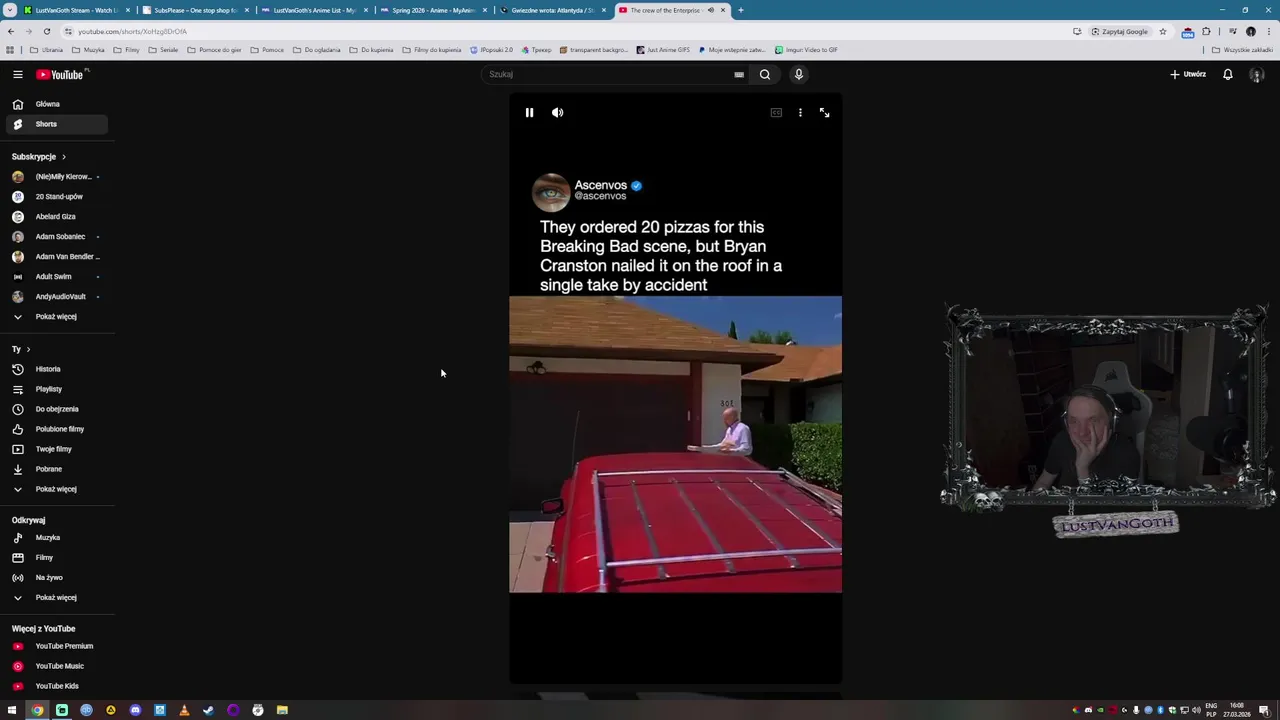Open the Chrome extensions puzzle icon
Viewport: 1280px width, 720px height.
click(x=1206, y=31)
